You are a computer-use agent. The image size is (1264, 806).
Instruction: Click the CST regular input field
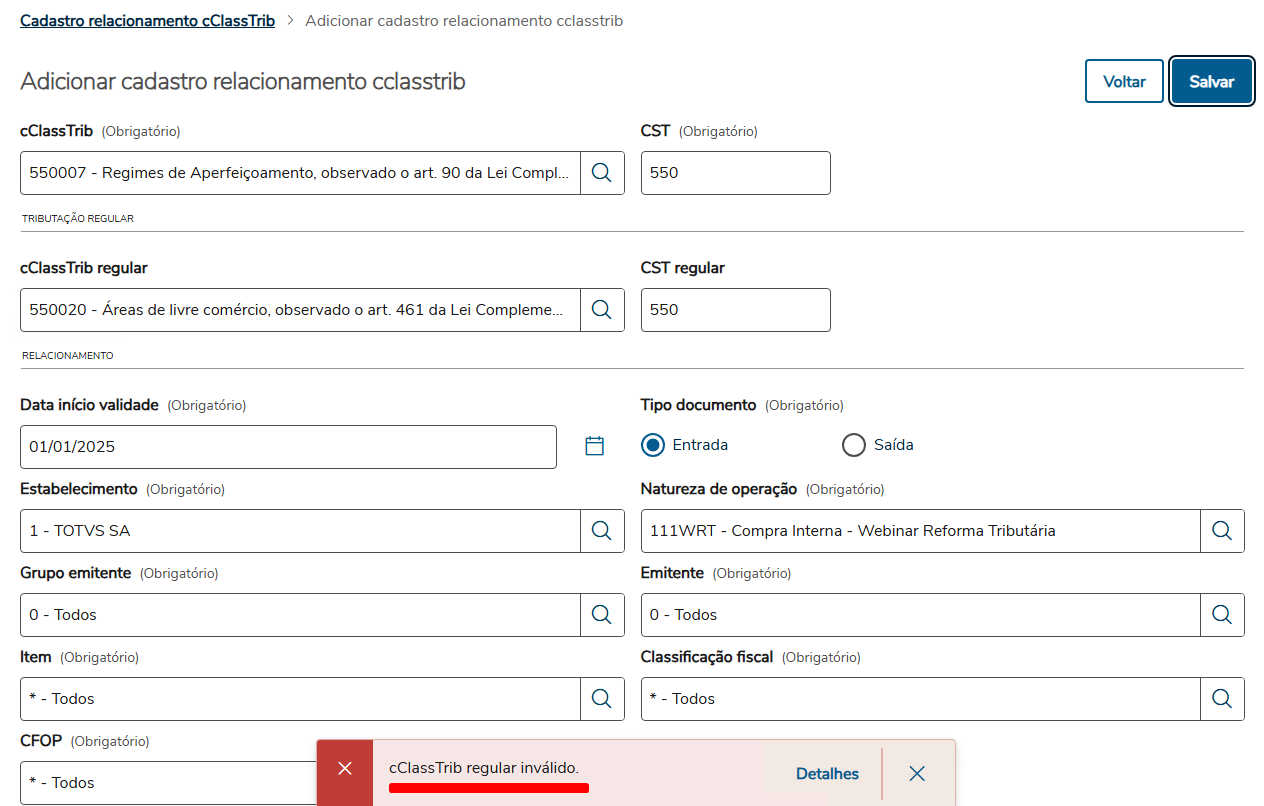click(735, 310)
